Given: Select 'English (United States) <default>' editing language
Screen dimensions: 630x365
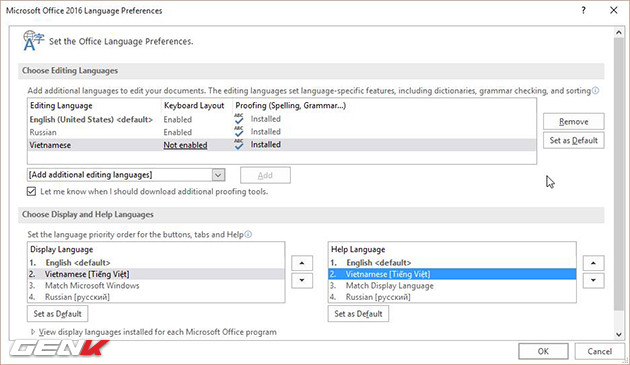Looking at the screenshot, I should (x=91, y=119).
